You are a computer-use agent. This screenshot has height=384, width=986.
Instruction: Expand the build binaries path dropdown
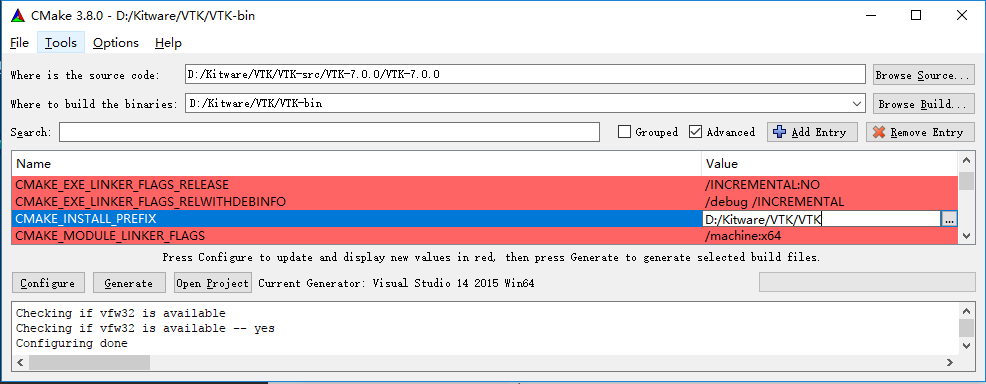click(x=857, y=104)
